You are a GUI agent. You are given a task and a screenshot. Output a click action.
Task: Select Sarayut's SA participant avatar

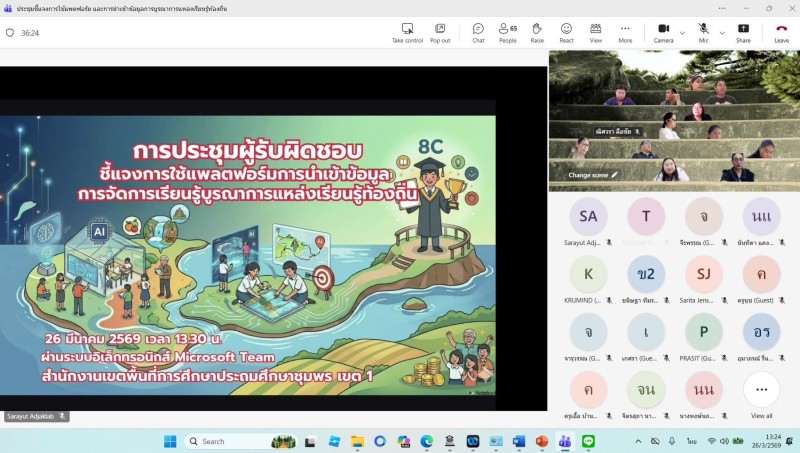click(x=587, y=216)
